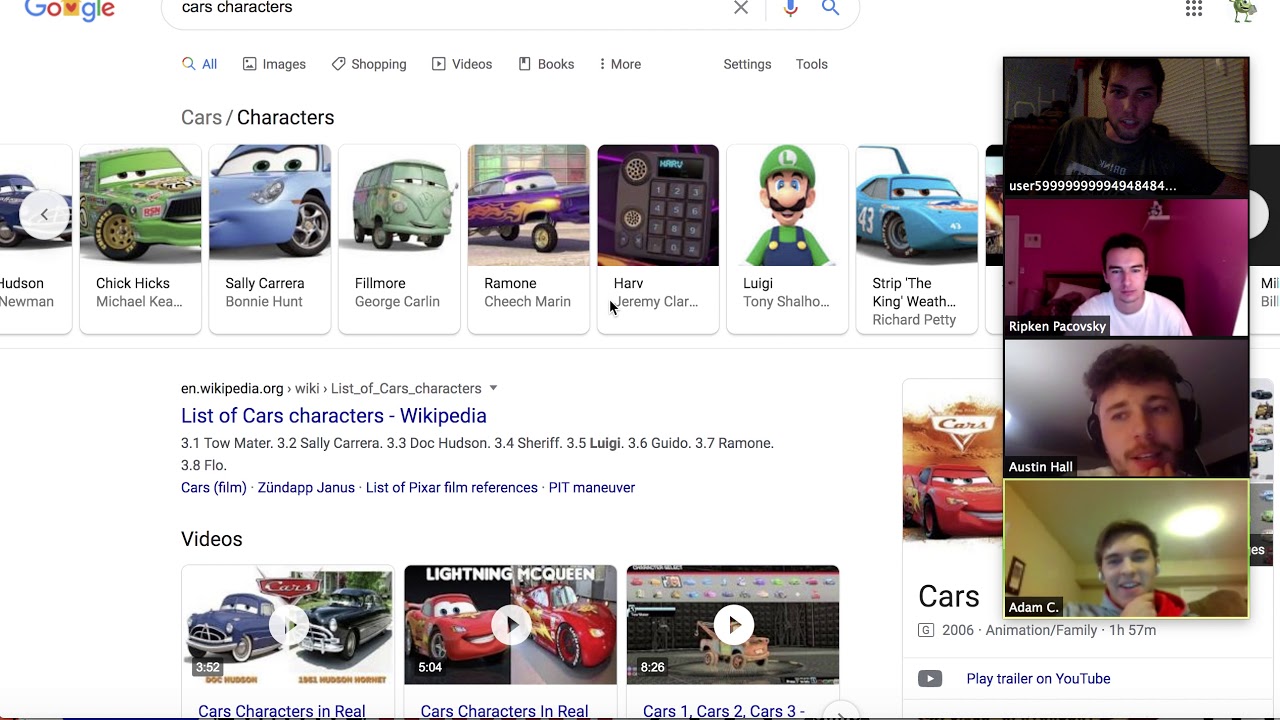Play the 5:04 Lightning McQueen video
This screenshot has width=1280, height=720.
(x=510, y=625)
